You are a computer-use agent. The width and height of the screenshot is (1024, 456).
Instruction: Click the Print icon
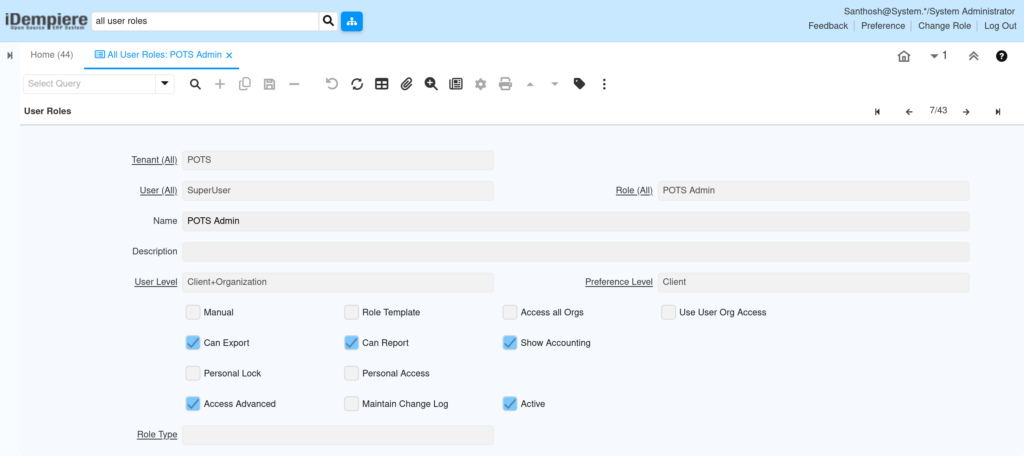click(505, 84)
